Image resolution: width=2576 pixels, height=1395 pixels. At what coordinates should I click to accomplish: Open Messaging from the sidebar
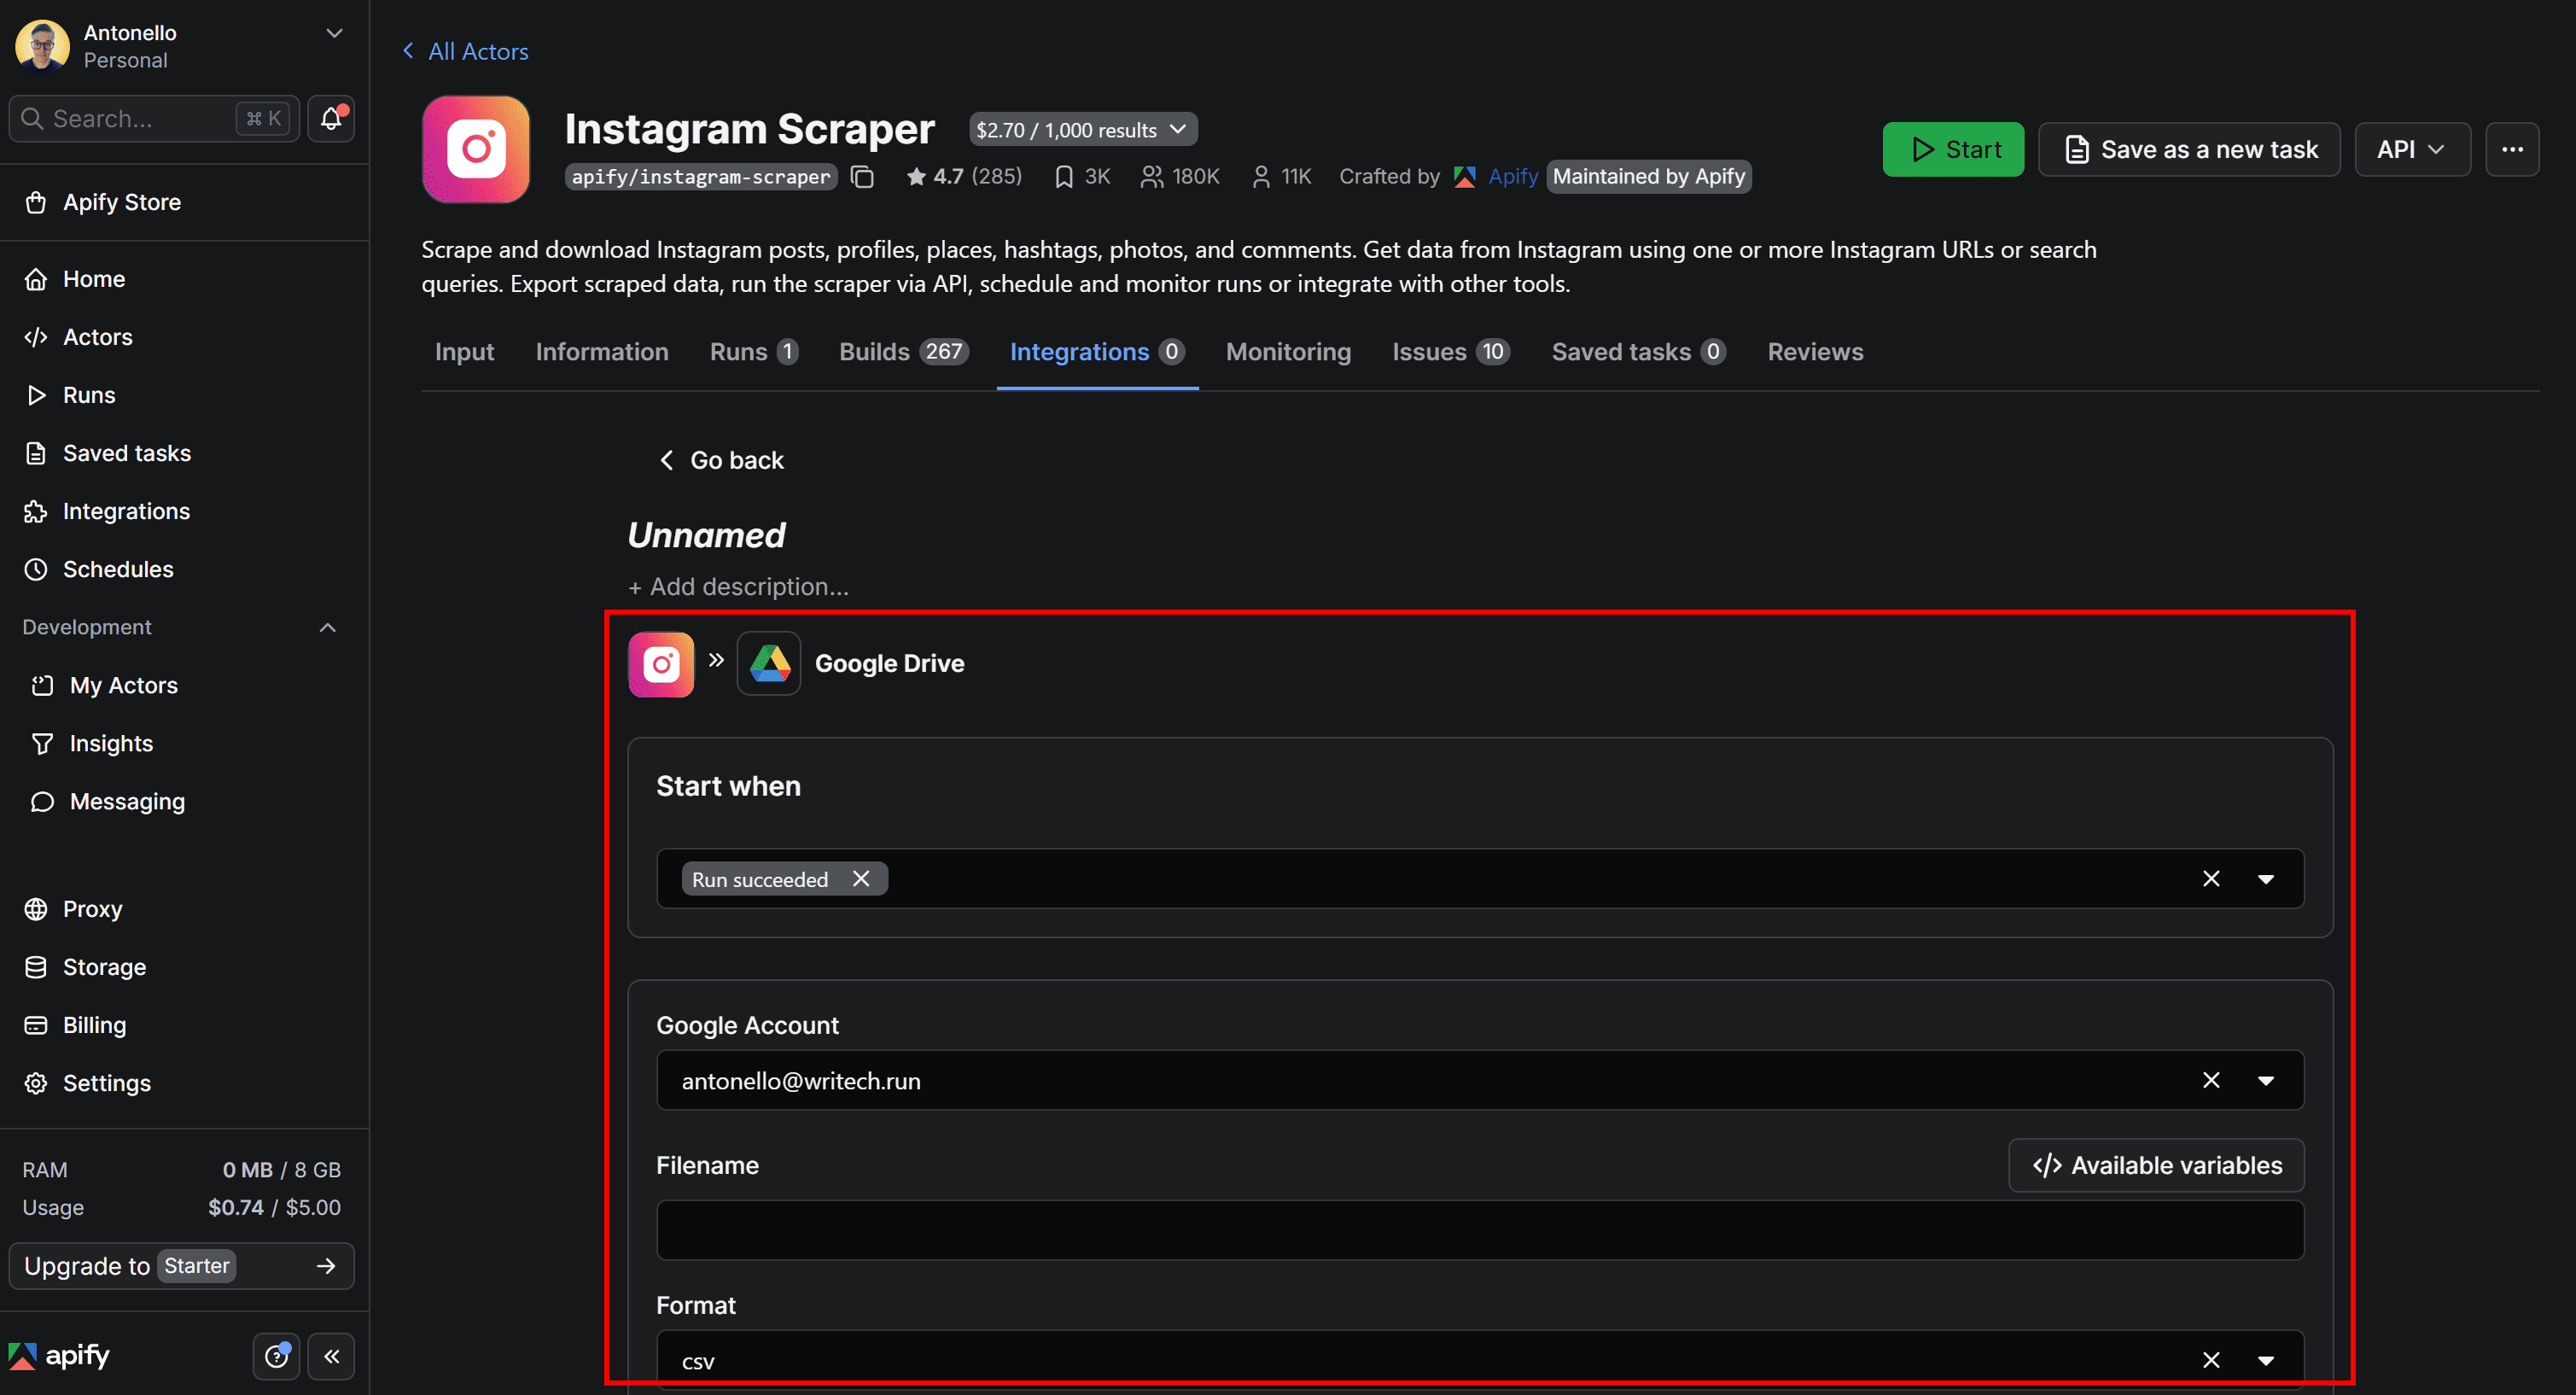coord(123,800)
